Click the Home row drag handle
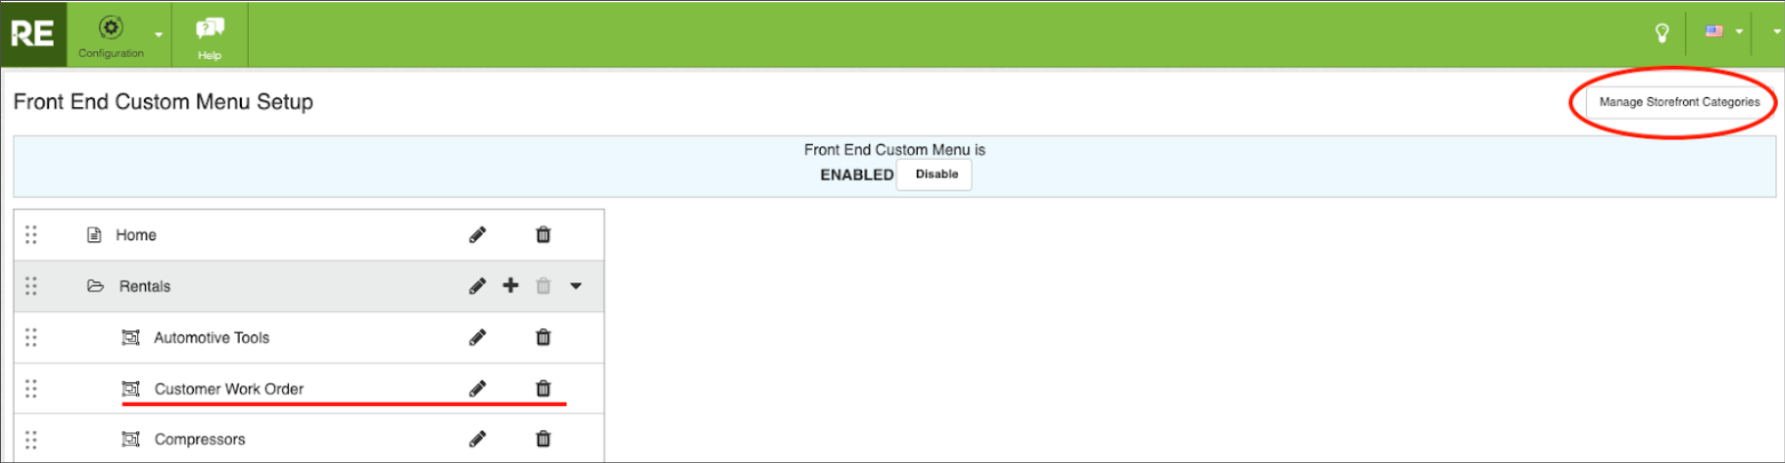Image resolution: width=1785 pixels, height=463 pixels. tap(31, 235)
